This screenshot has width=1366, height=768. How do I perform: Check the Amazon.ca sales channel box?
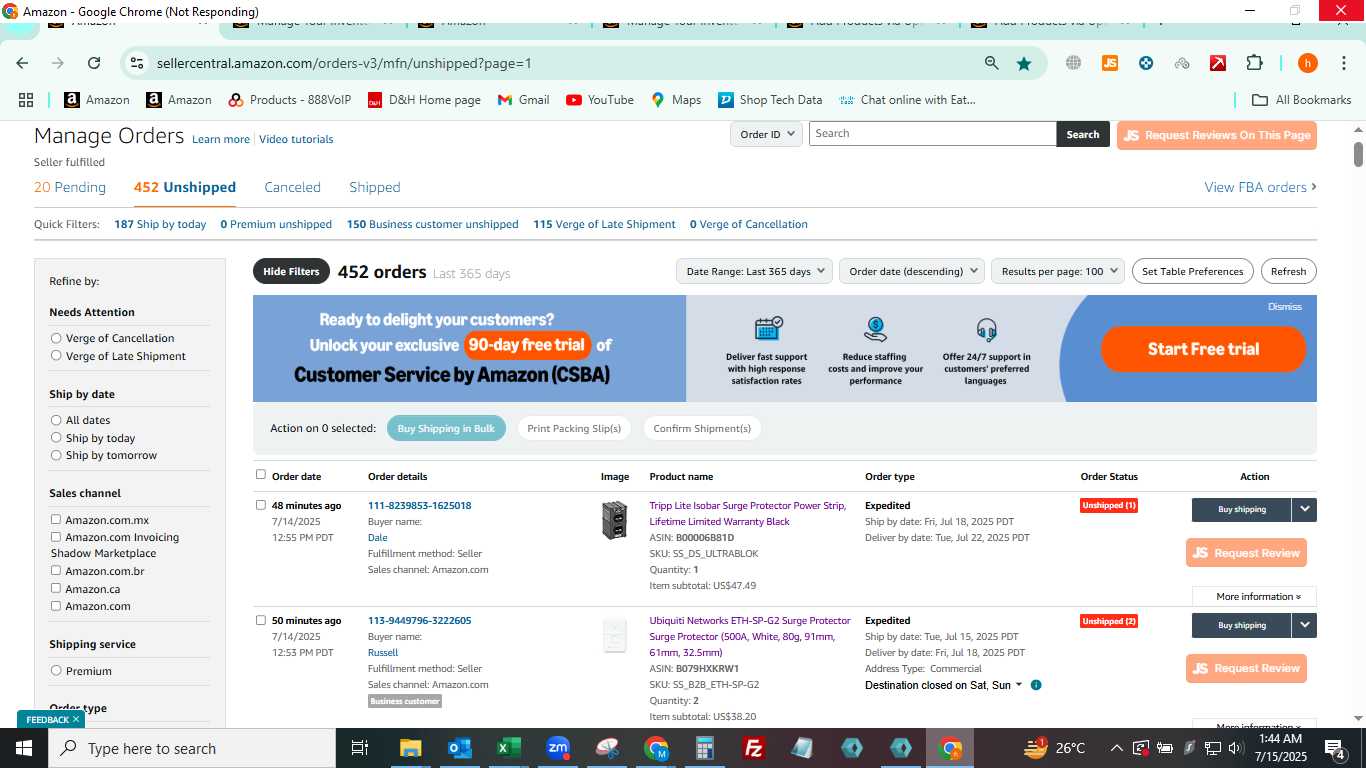(56, 588)
